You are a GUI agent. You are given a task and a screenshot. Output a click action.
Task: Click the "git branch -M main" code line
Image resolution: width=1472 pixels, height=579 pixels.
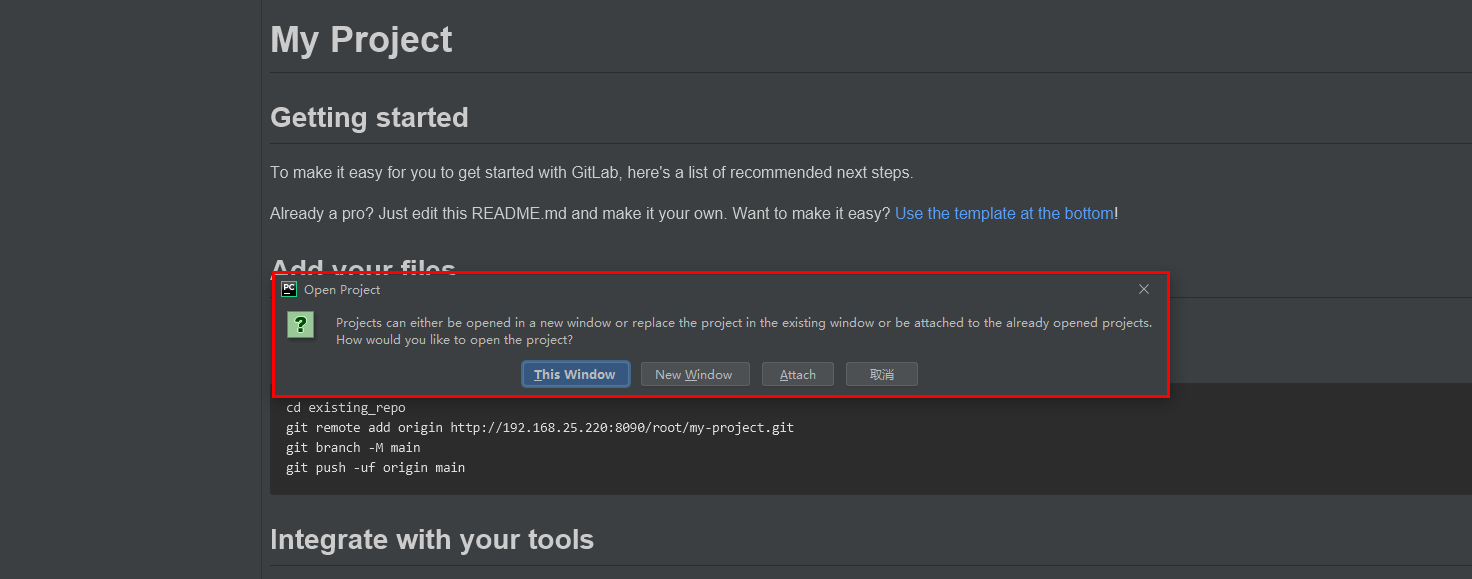click(x=353, y=448)
